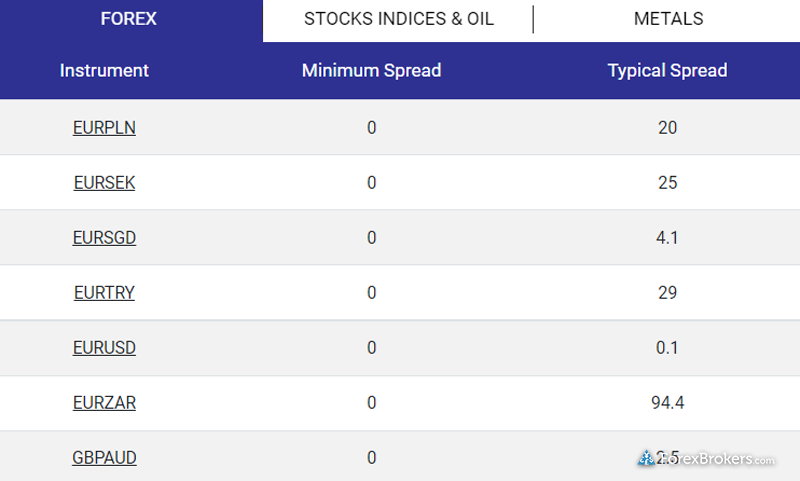Screen dimensions: 800x481
Task: Click the EURSEK typical spread value 25
Action: click(x=667, y=183)
